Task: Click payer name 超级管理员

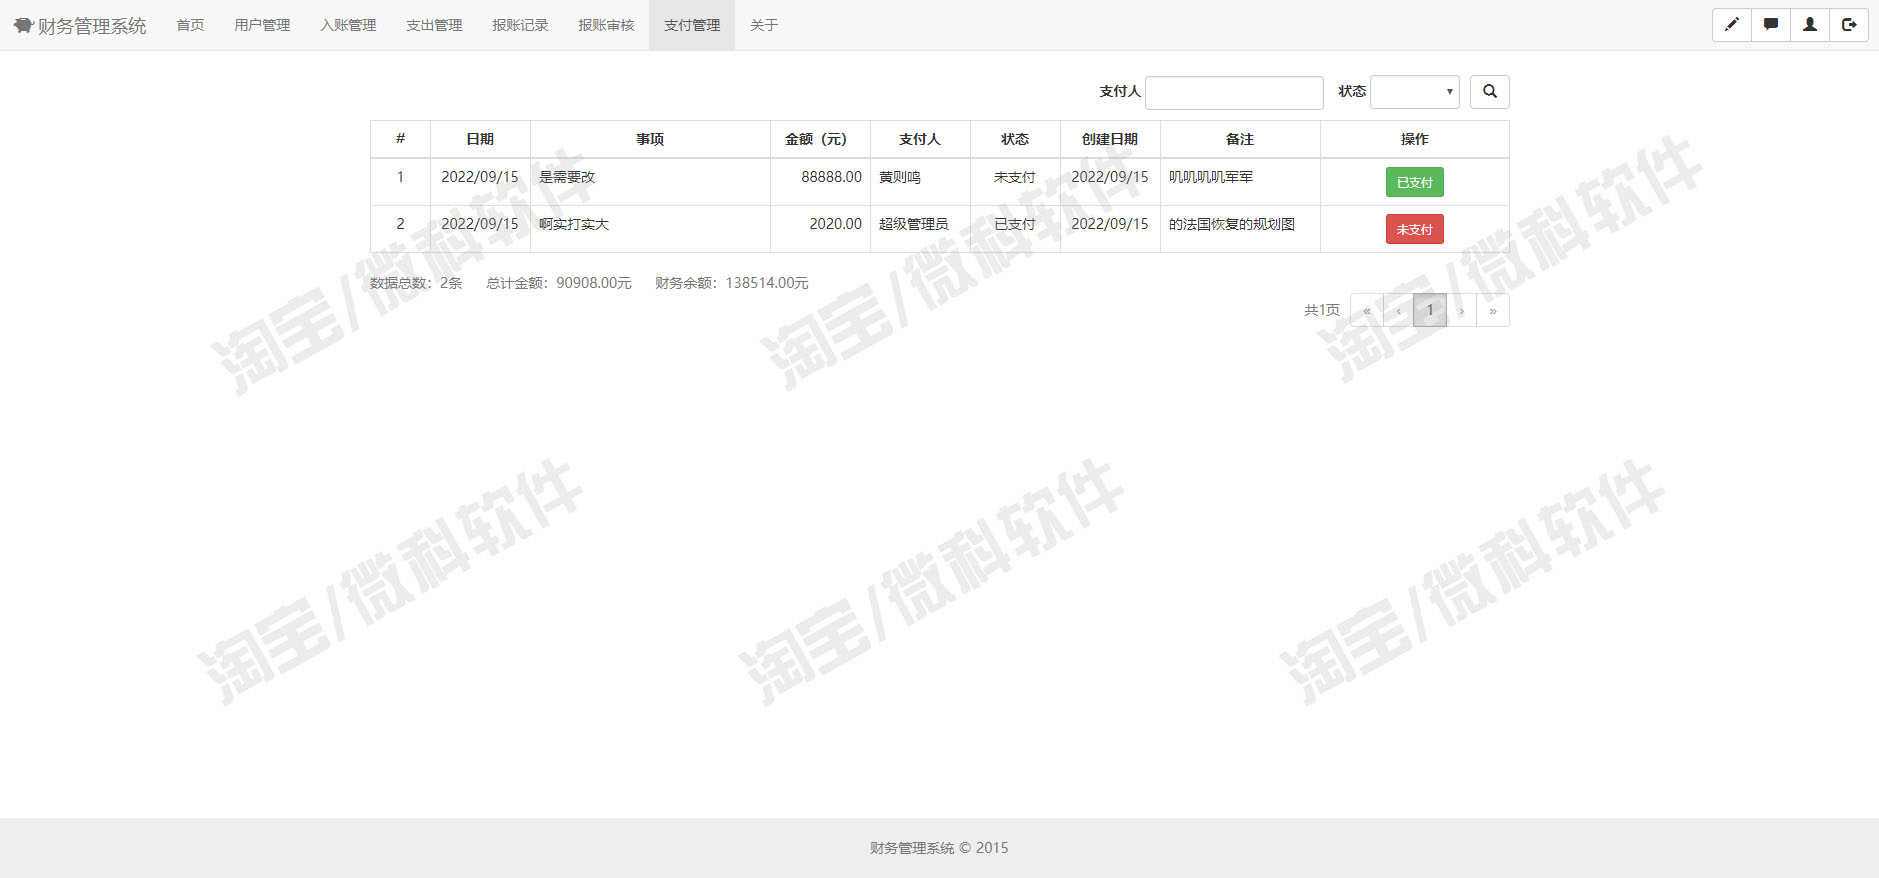Action: point(914,224)
